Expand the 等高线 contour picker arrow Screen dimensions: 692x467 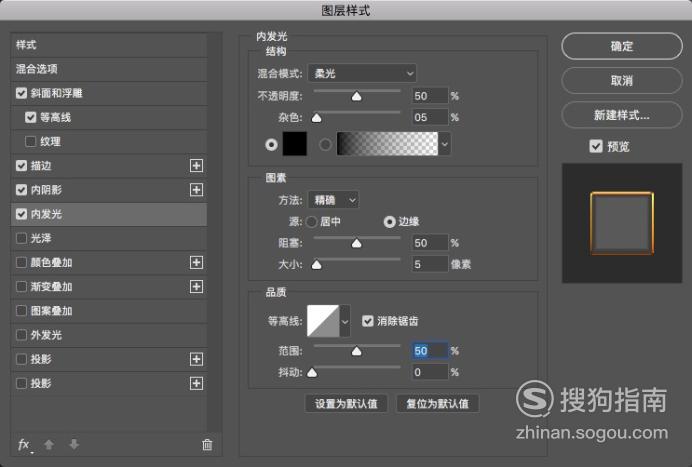(345, 321)
